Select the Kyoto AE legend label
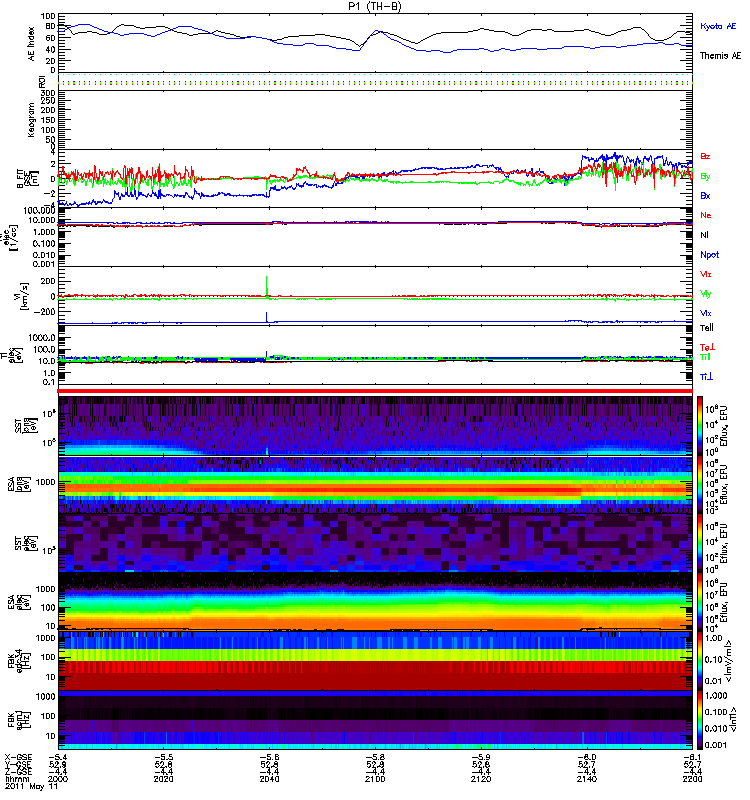Viewport: 750px width, 800px height. tap(718, 26)
